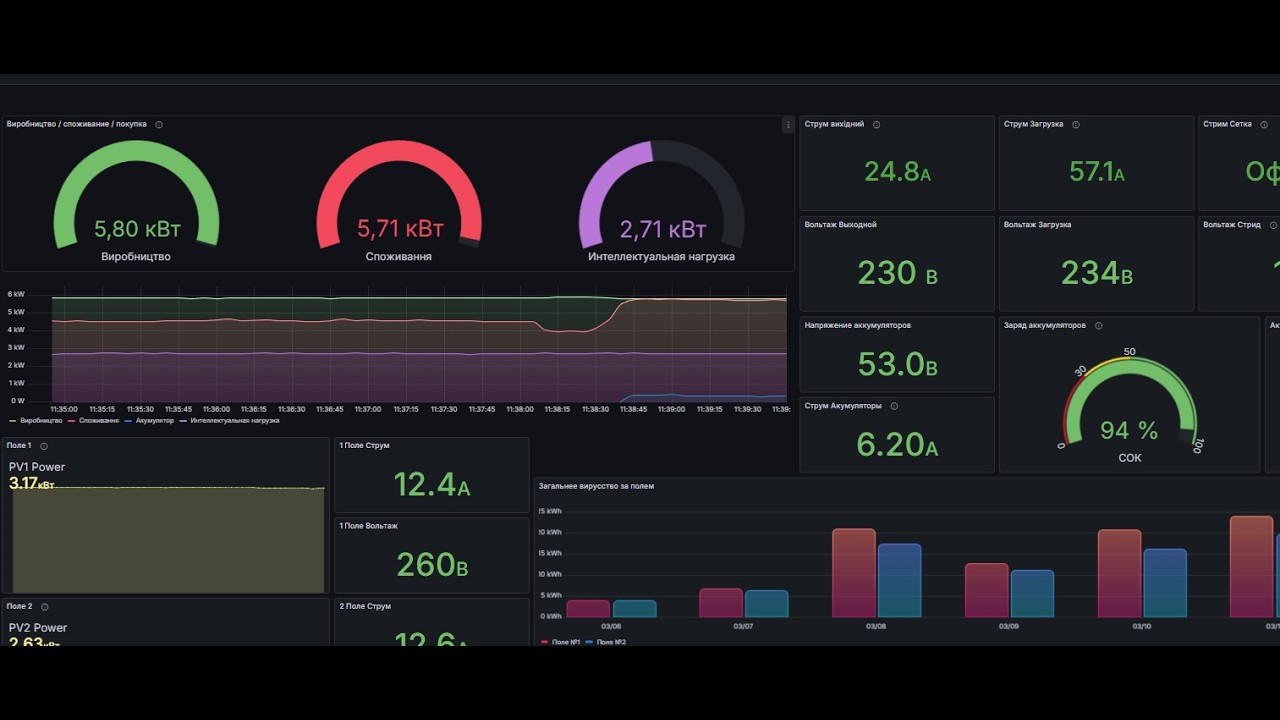Click the 2,71 кВт load value
This screenshot has height=720, width=1280.
pyautogui.click(x=662, y=229)
